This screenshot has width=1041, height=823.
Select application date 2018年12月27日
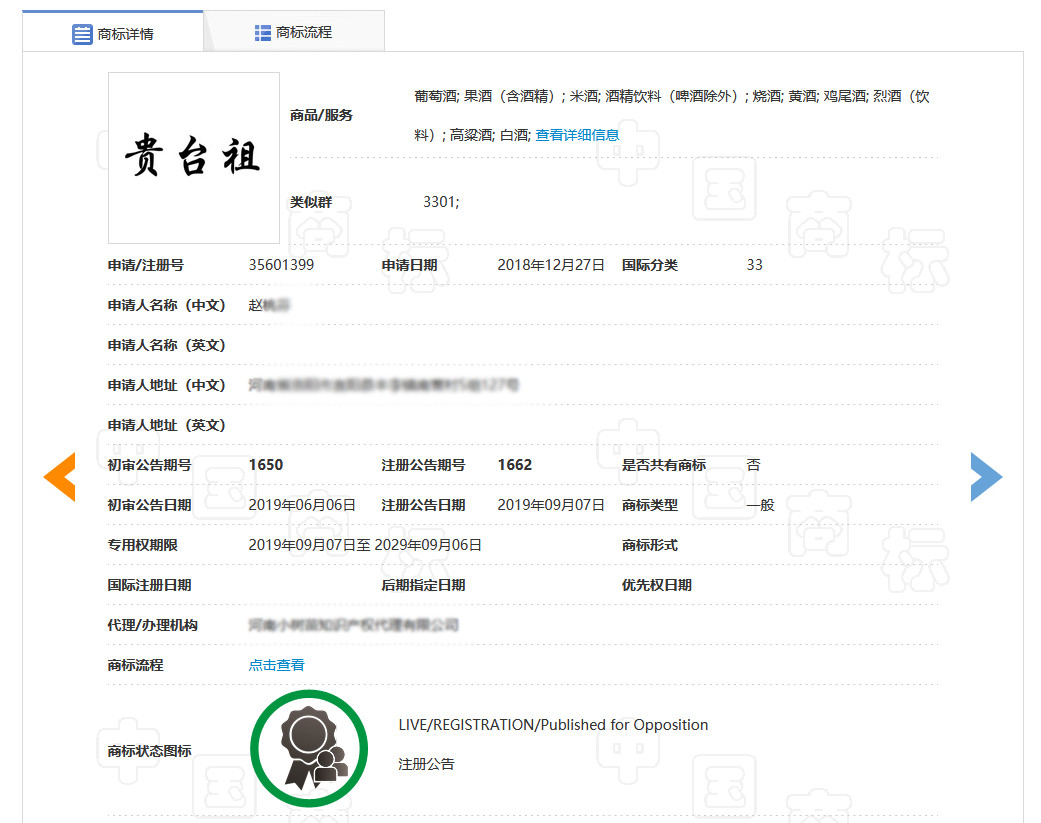click(x=551, y=265)
